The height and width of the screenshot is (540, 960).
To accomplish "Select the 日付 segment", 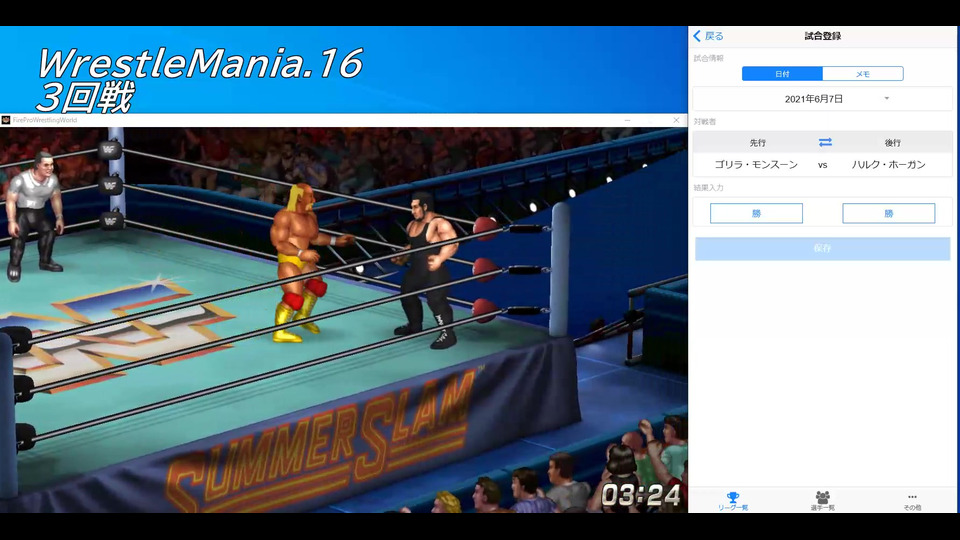I will (x=782, y=74).
